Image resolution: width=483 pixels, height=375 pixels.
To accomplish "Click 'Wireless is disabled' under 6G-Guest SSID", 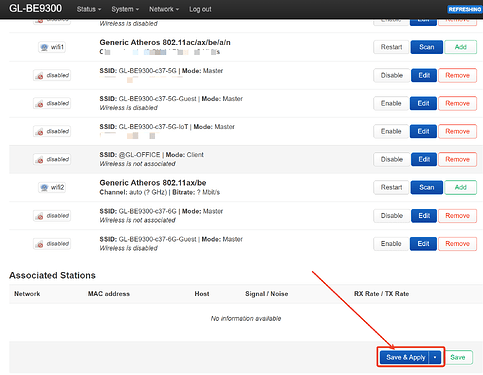I will [x=128, y=248].
